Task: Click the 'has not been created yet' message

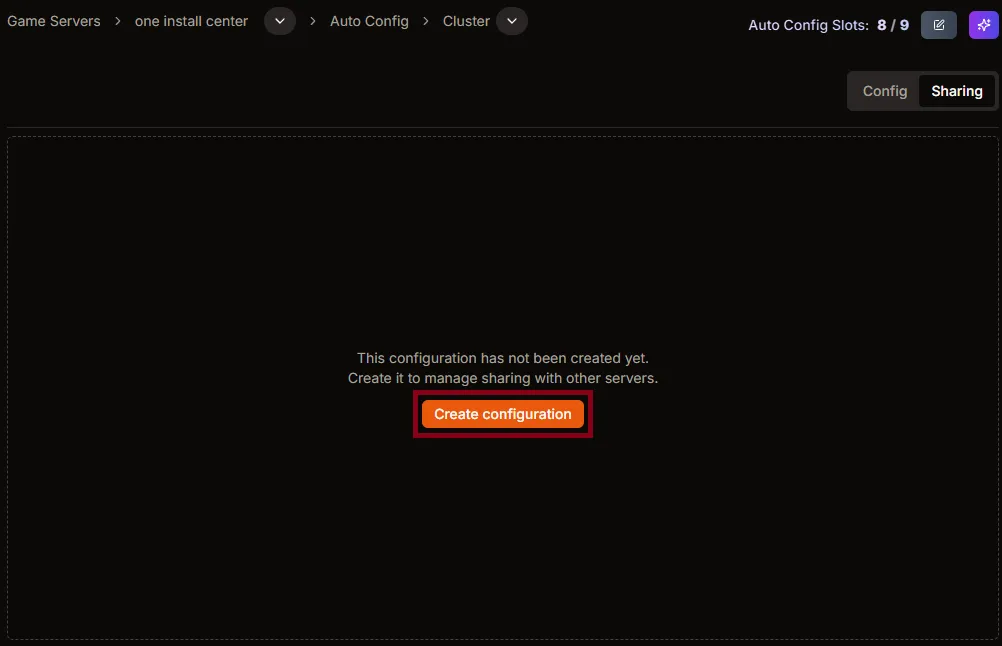Action: point(502,358)
